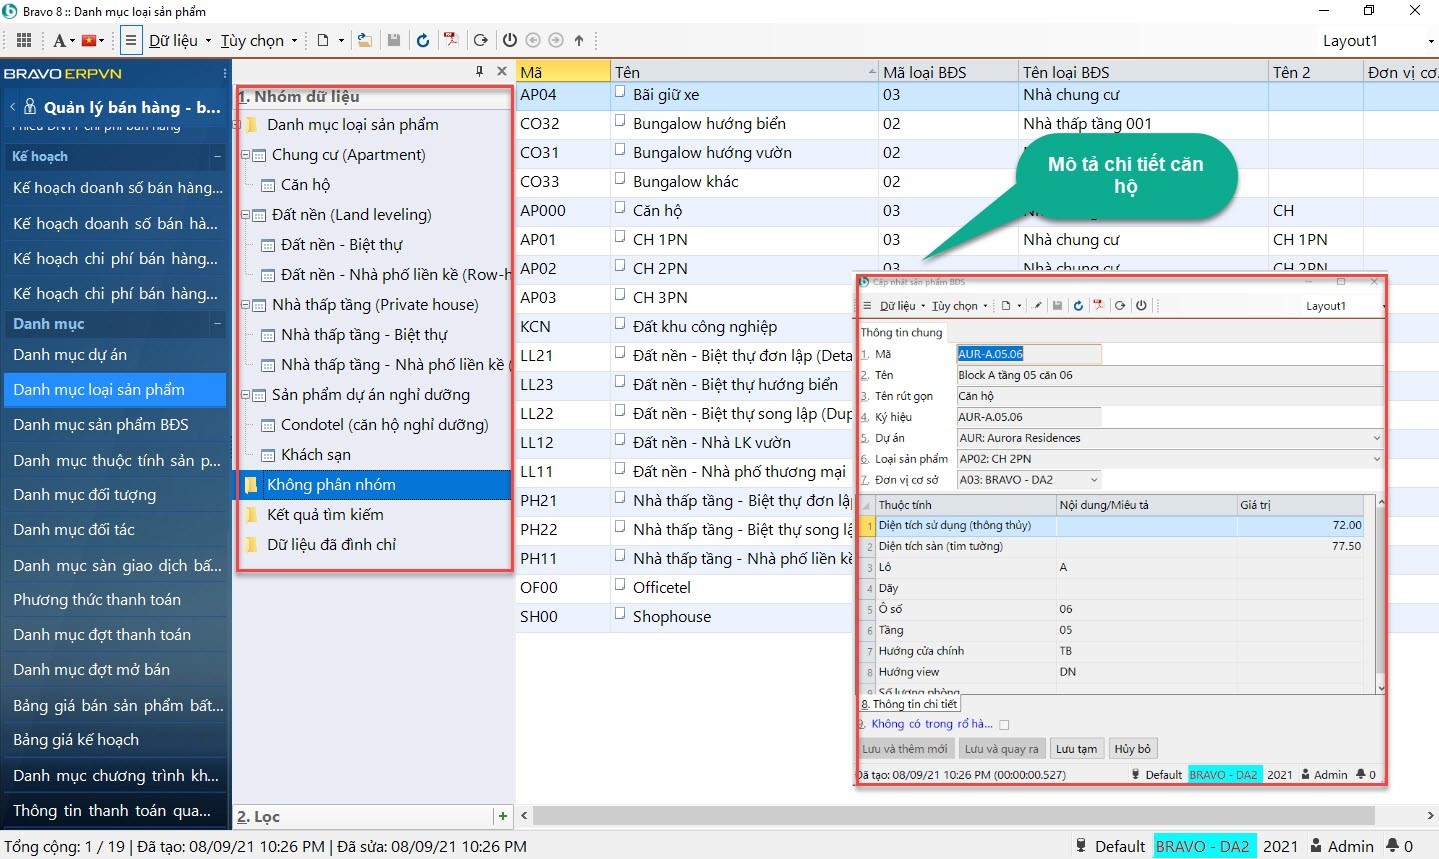Image resolution: width=1439 pixels, height=859 pixels.
Task: Toggle checkbox for Officetel row
Action: tap(620, 587)
